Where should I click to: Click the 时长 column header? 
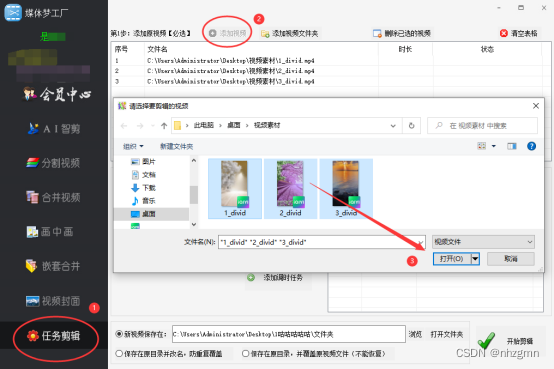405,49
